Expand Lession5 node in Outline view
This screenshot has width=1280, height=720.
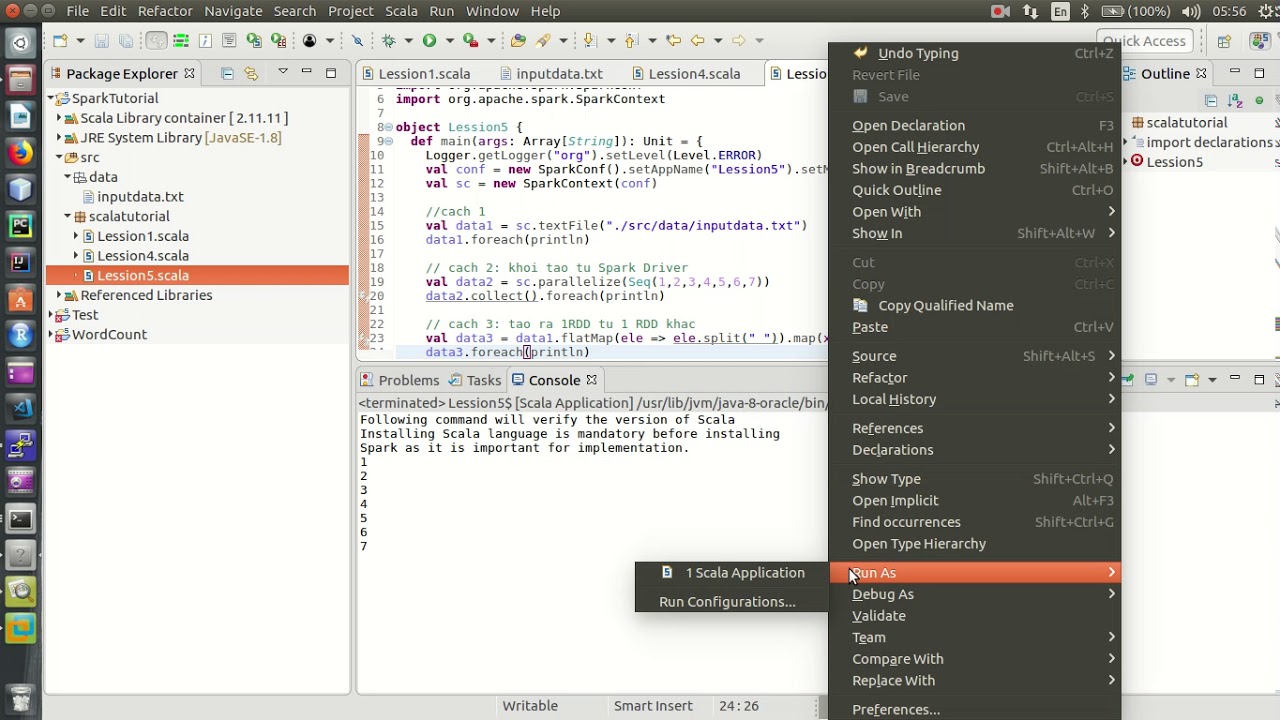tap(1127, 162)
